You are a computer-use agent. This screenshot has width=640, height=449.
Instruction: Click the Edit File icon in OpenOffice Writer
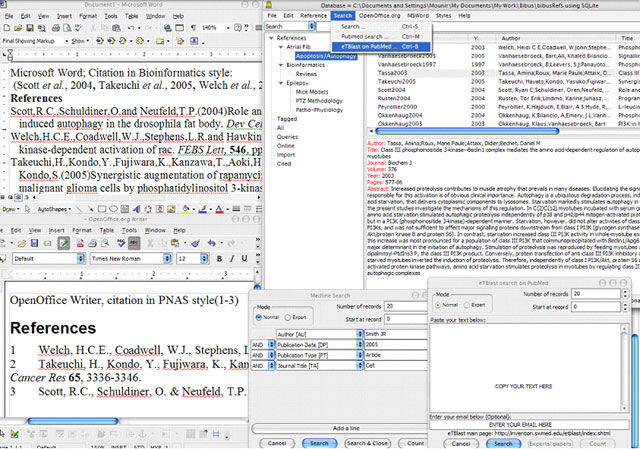pos(63,243)
